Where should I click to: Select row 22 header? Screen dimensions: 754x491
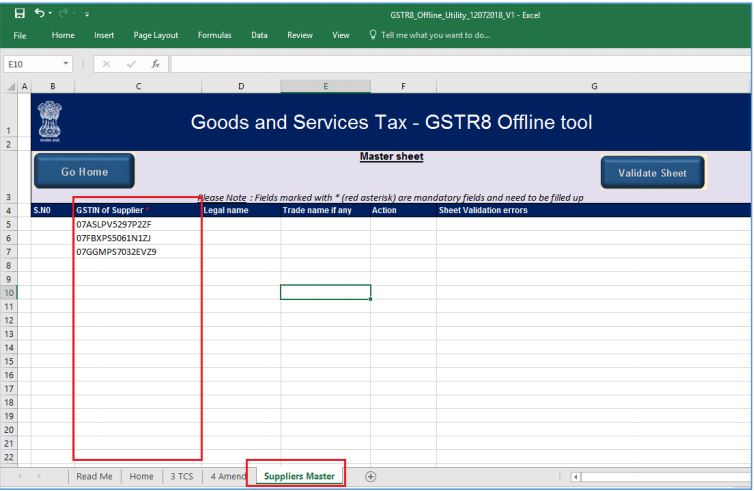tap(9, 457)
